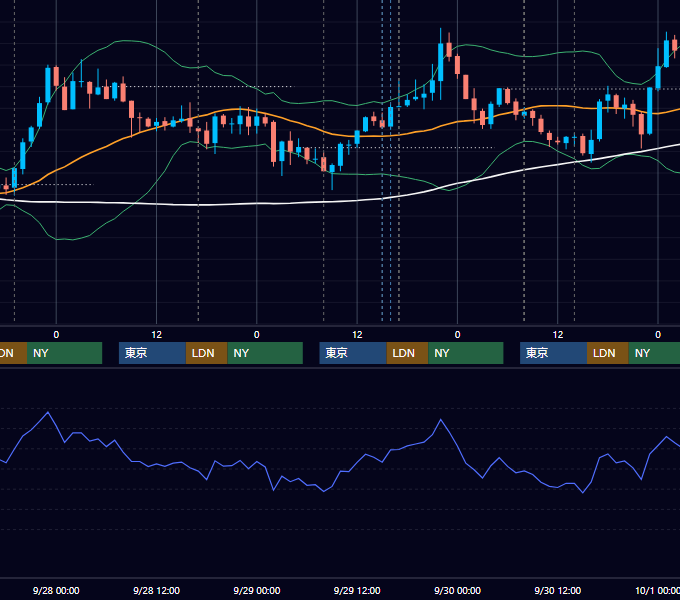Pick the 9/29 12:00 date label
680x600 pixels.
(x=357, y=590)
